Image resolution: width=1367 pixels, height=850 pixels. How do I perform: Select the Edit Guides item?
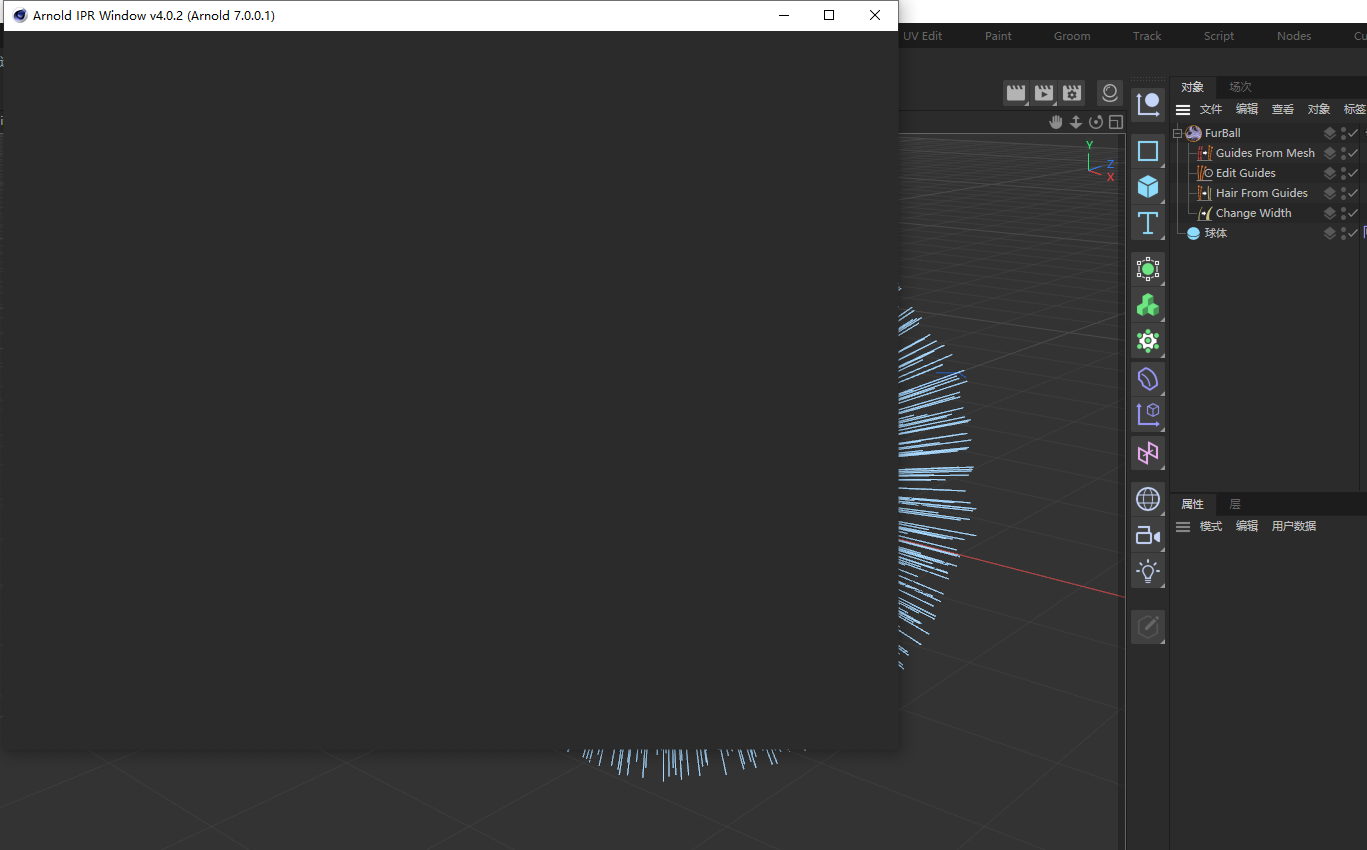pos(1245,173)
